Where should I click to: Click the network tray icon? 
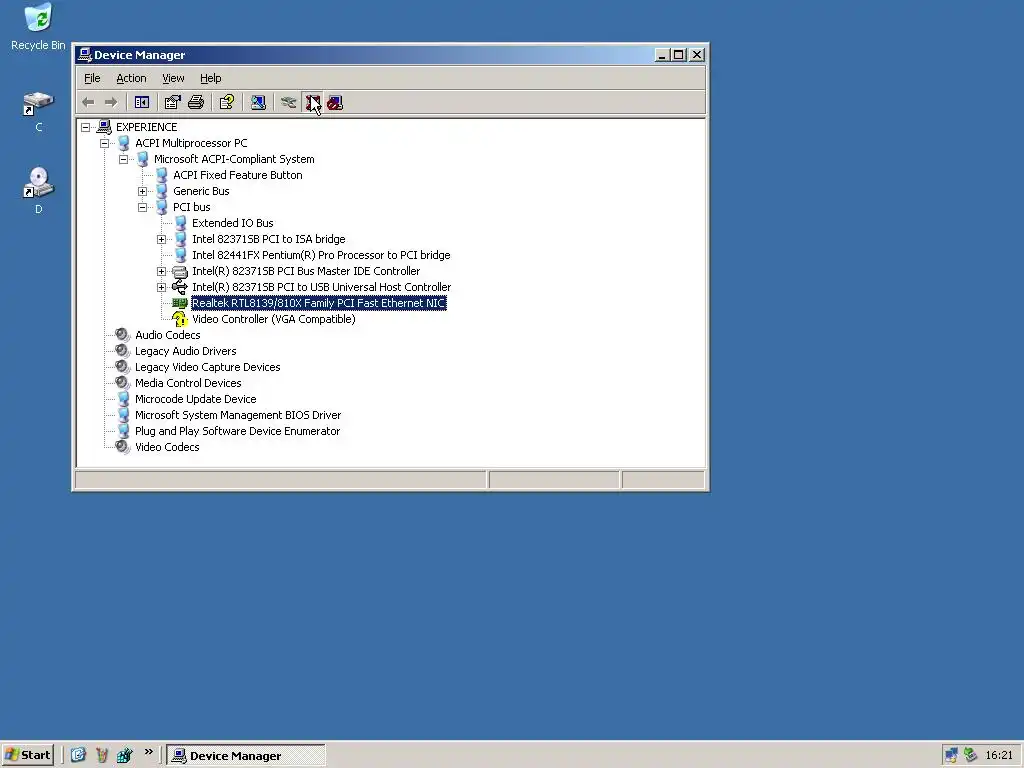(952, 755)
